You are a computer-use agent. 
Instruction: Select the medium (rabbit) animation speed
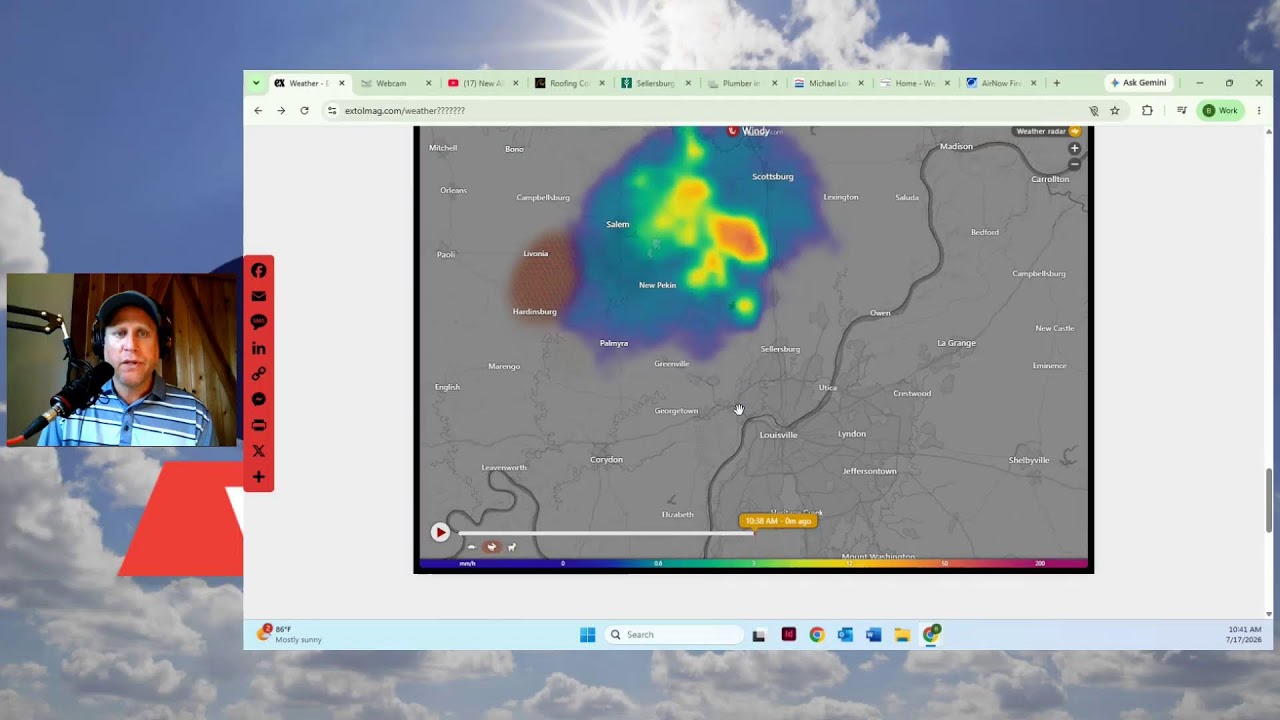point(491,547)
